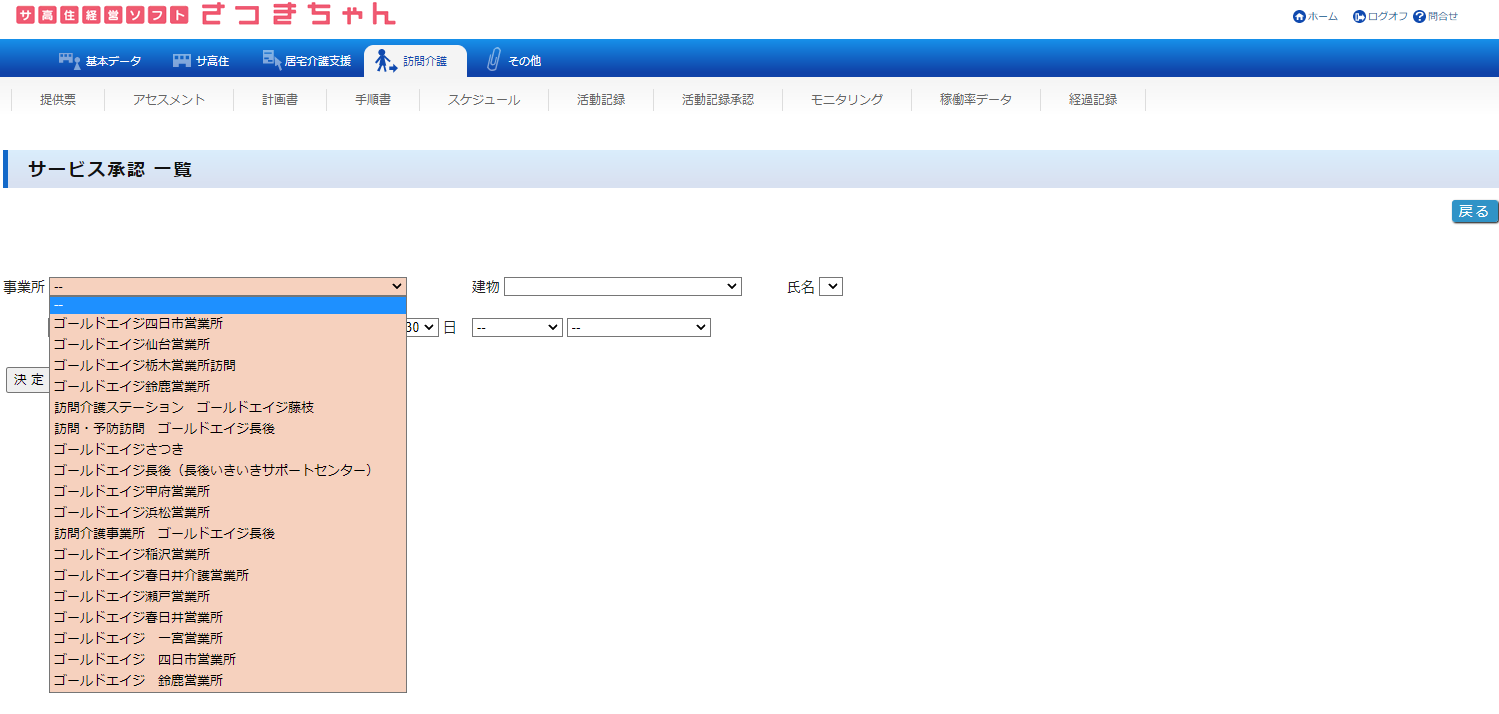Image resolution: width=1499 pixels, height=714 pixels.
Task: Click the Home icon in the header
Action: click(x=1299, y=17)
